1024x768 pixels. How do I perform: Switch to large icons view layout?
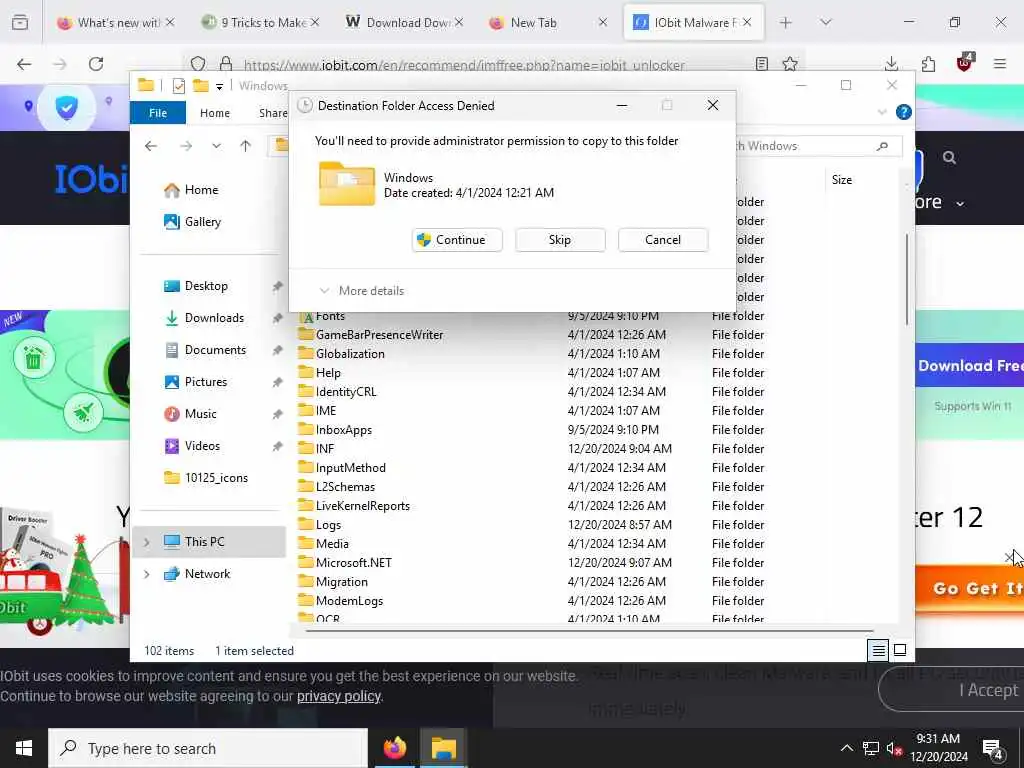(900, 650)
